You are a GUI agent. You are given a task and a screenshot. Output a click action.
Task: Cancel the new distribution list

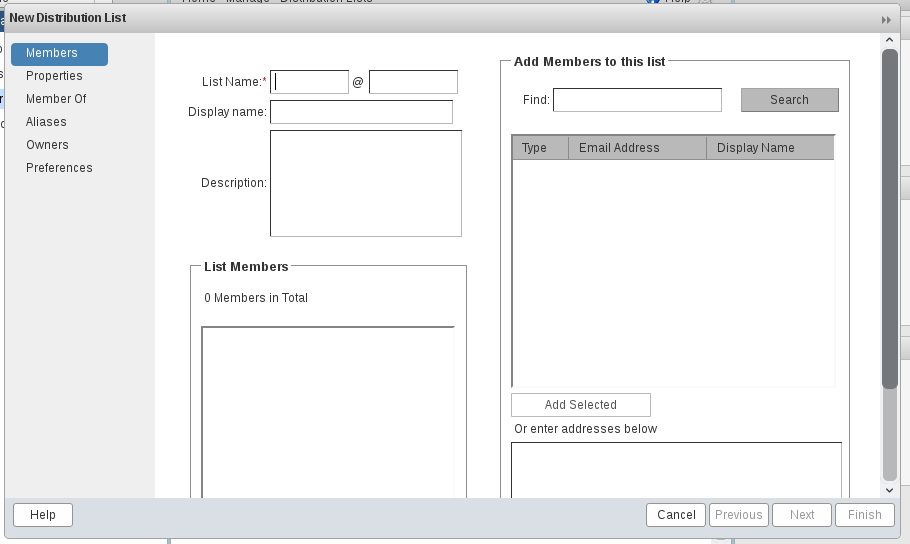click(x=676, y=515)
